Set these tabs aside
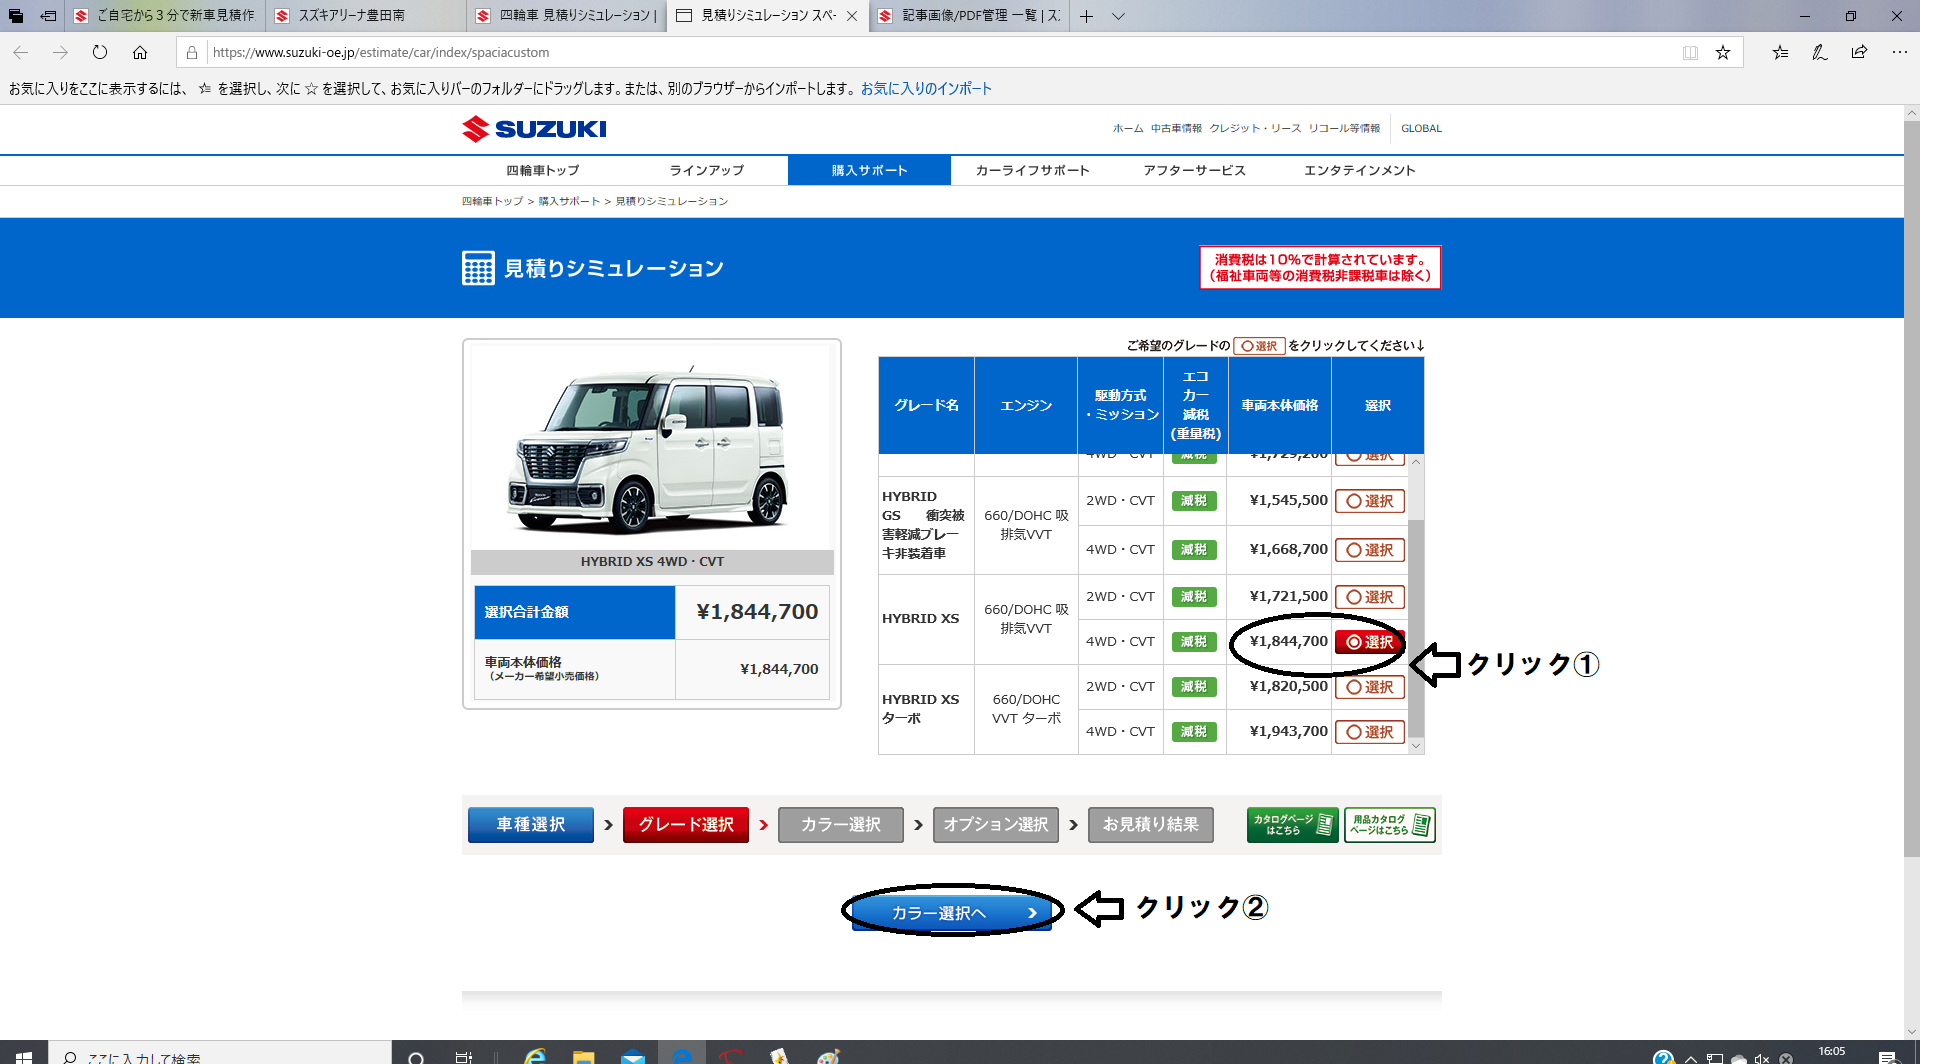The image size is (1937, 1064). click(x=48, y=16)
